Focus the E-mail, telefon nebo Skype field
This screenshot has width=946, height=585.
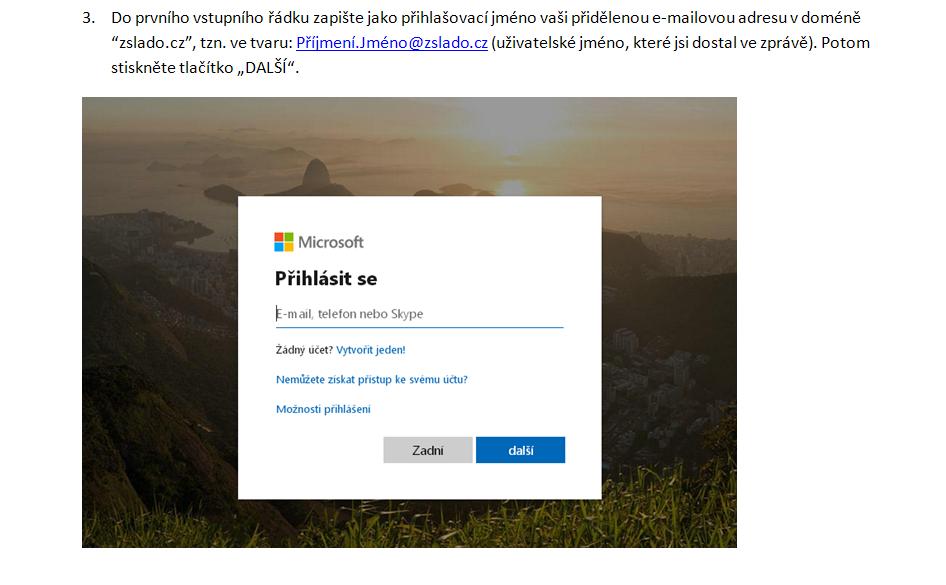tap(419, 314)
